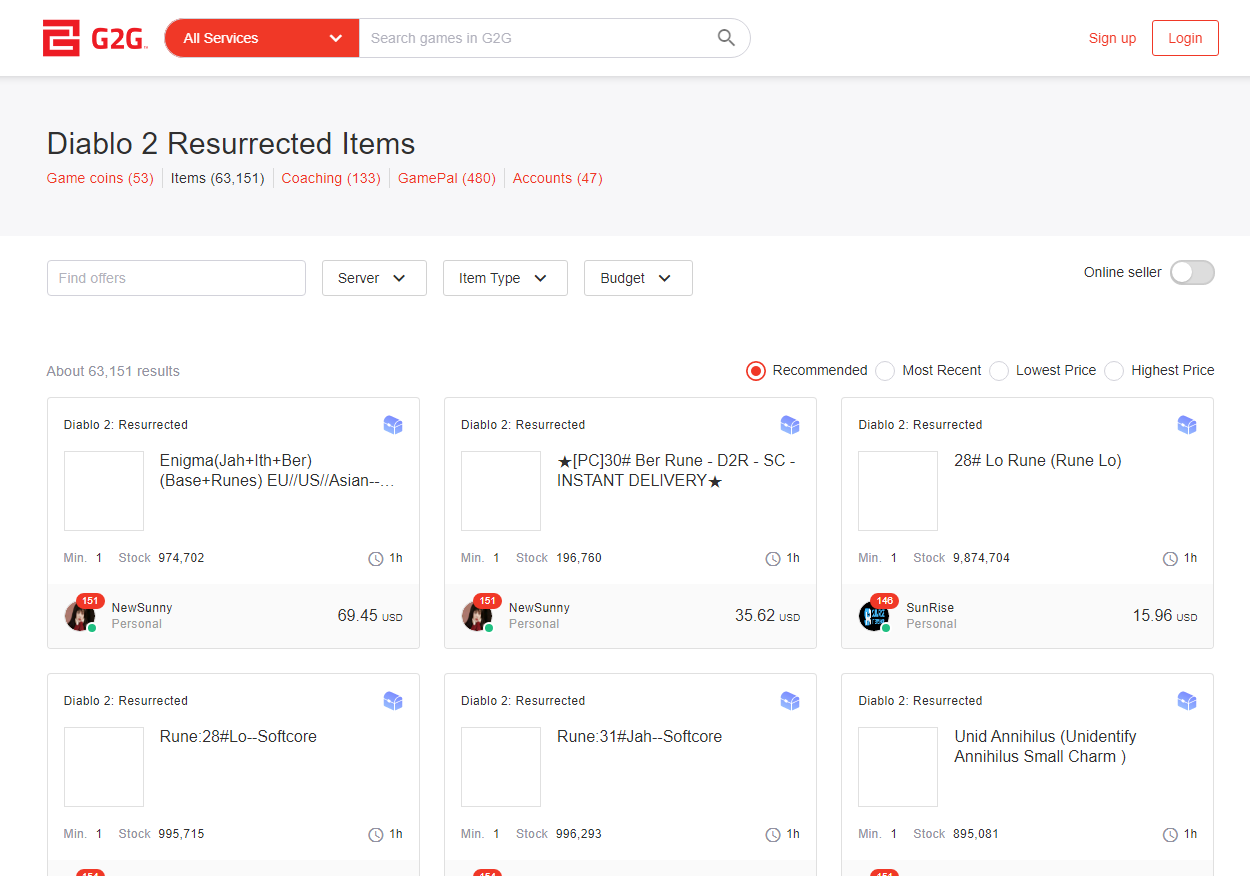Viewport: 1250px width, 876px height.
Task: Click the Search games in G2G field
Action: pos(537,38)
